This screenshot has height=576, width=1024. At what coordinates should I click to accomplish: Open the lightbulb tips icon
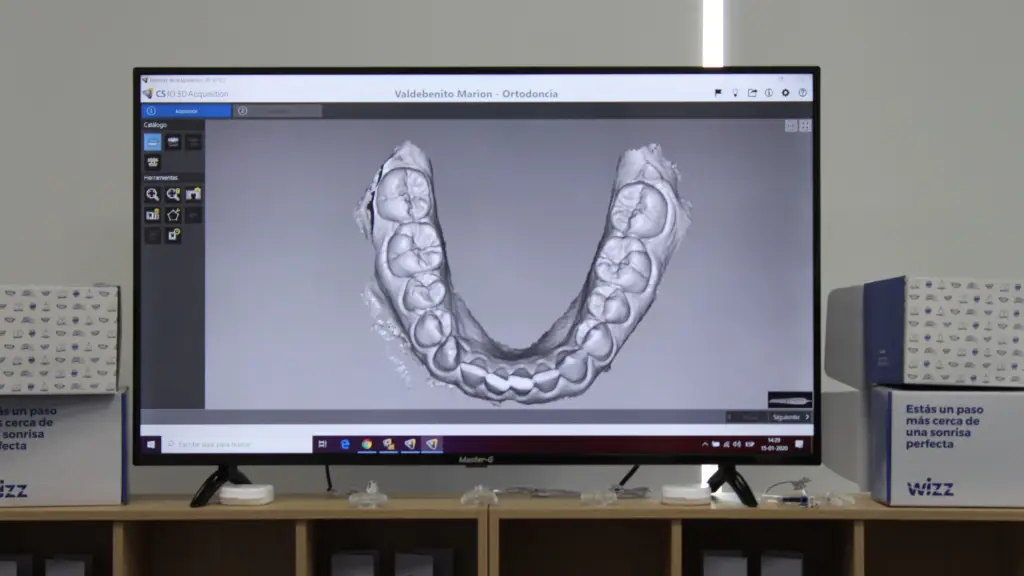[735, 93]
